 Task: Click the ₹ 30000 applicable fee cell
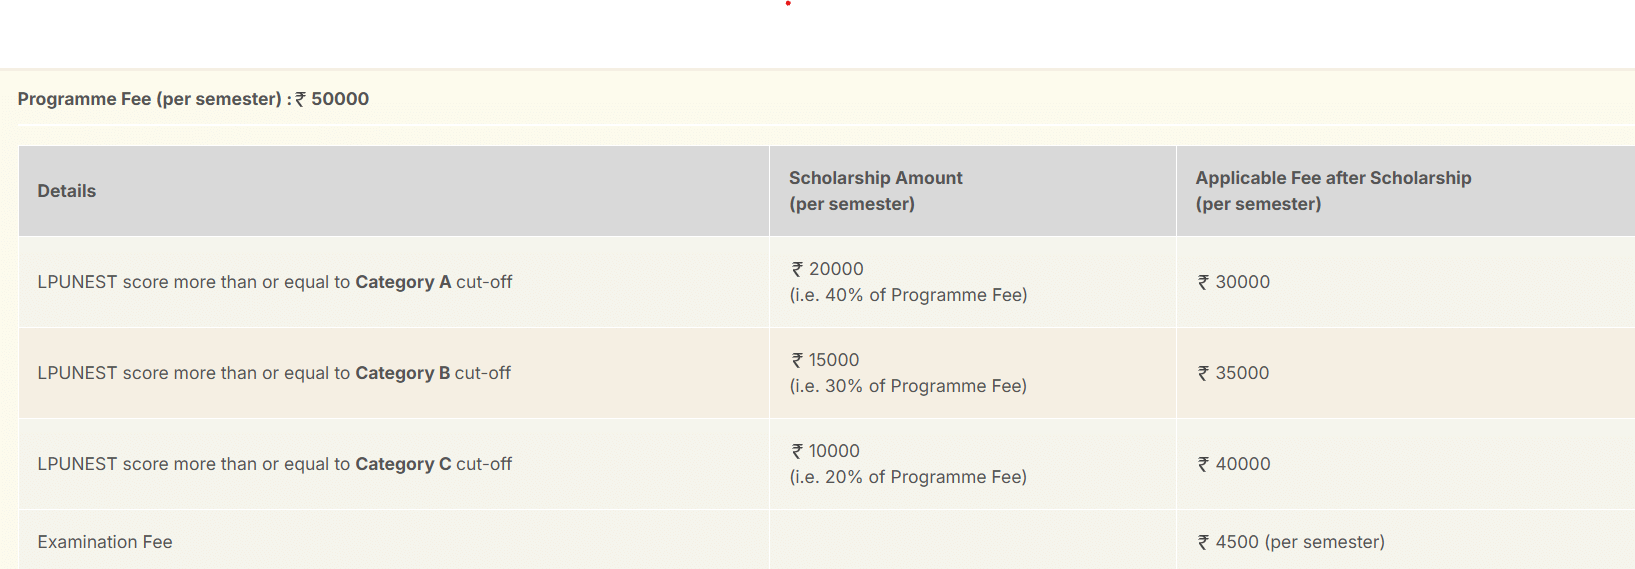(x=1234, y=282)
